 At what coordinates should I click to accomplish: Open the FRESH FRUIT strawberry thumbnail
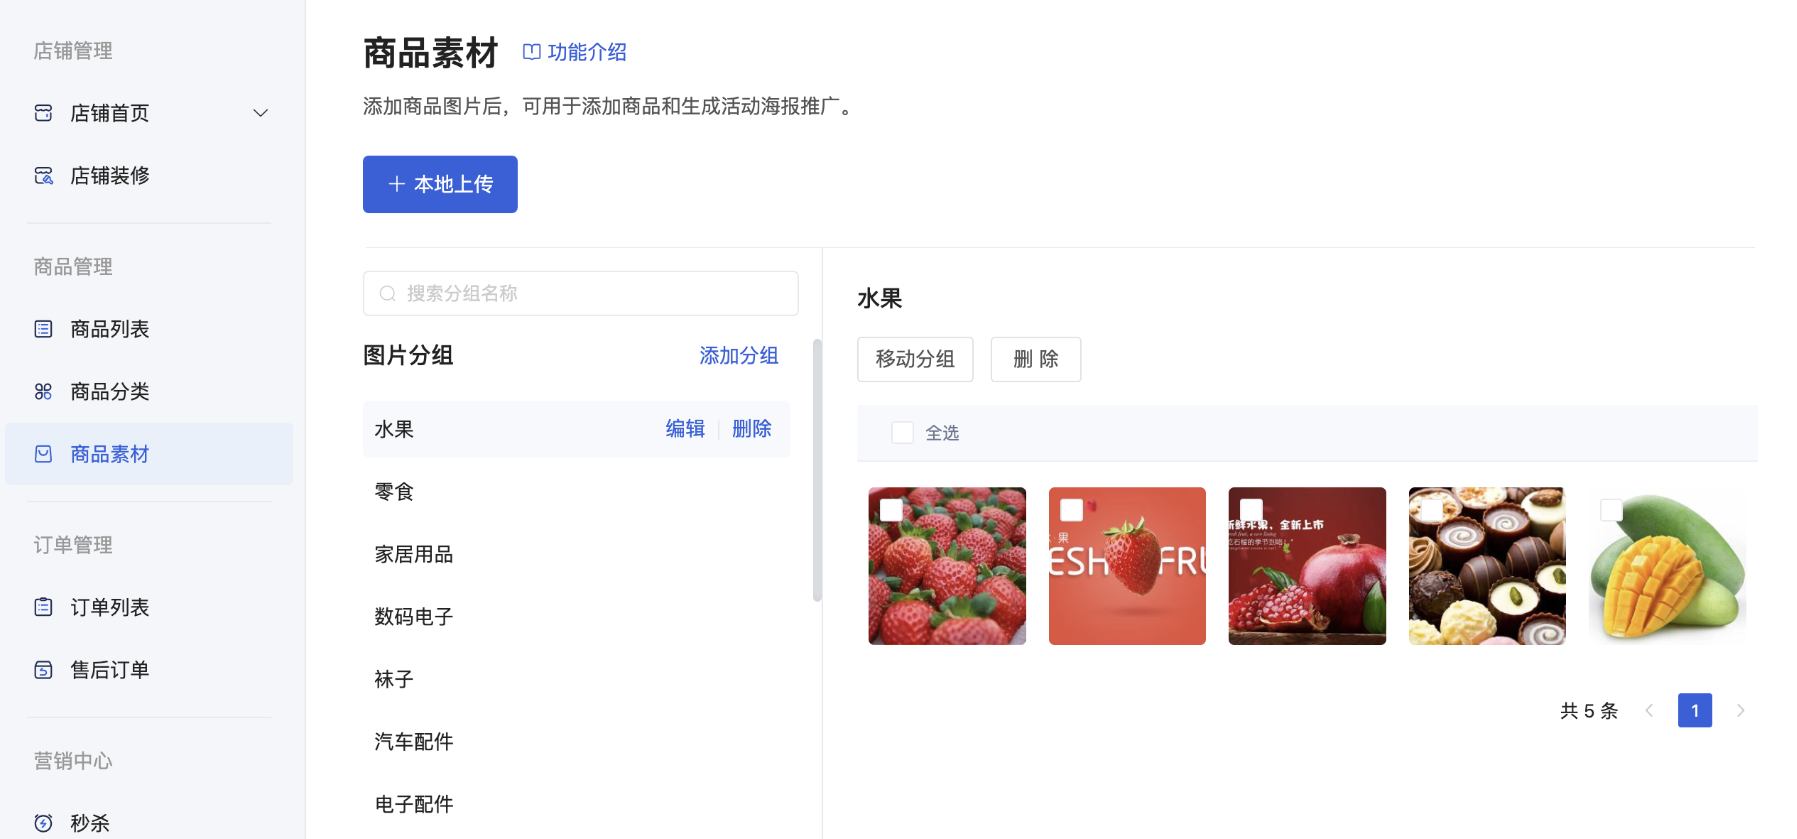pos(1127,566)
